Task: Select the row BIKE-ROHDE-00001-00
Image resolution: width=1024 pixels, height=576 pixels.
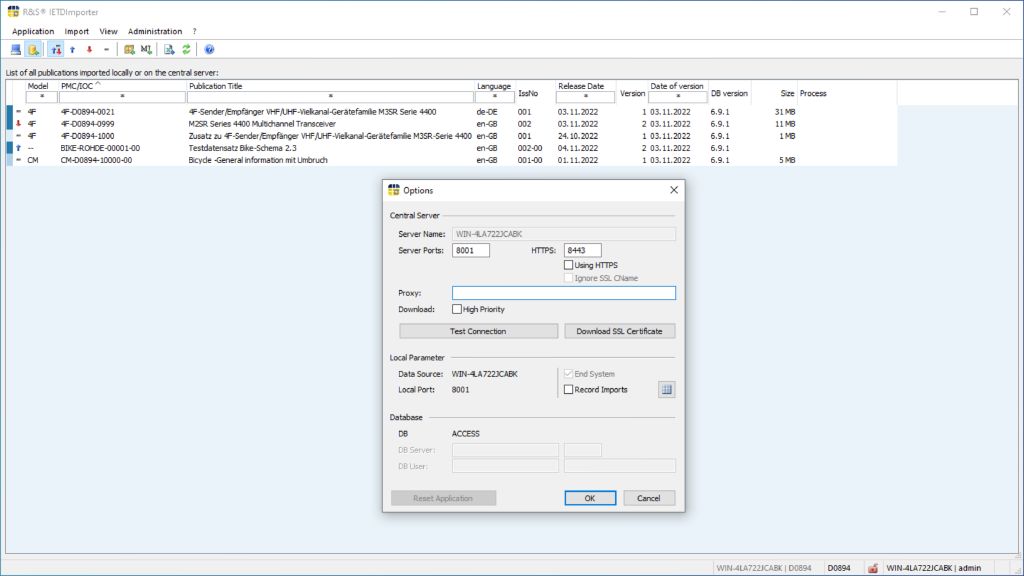Action: pyautogui.click(x=451, y=148)
